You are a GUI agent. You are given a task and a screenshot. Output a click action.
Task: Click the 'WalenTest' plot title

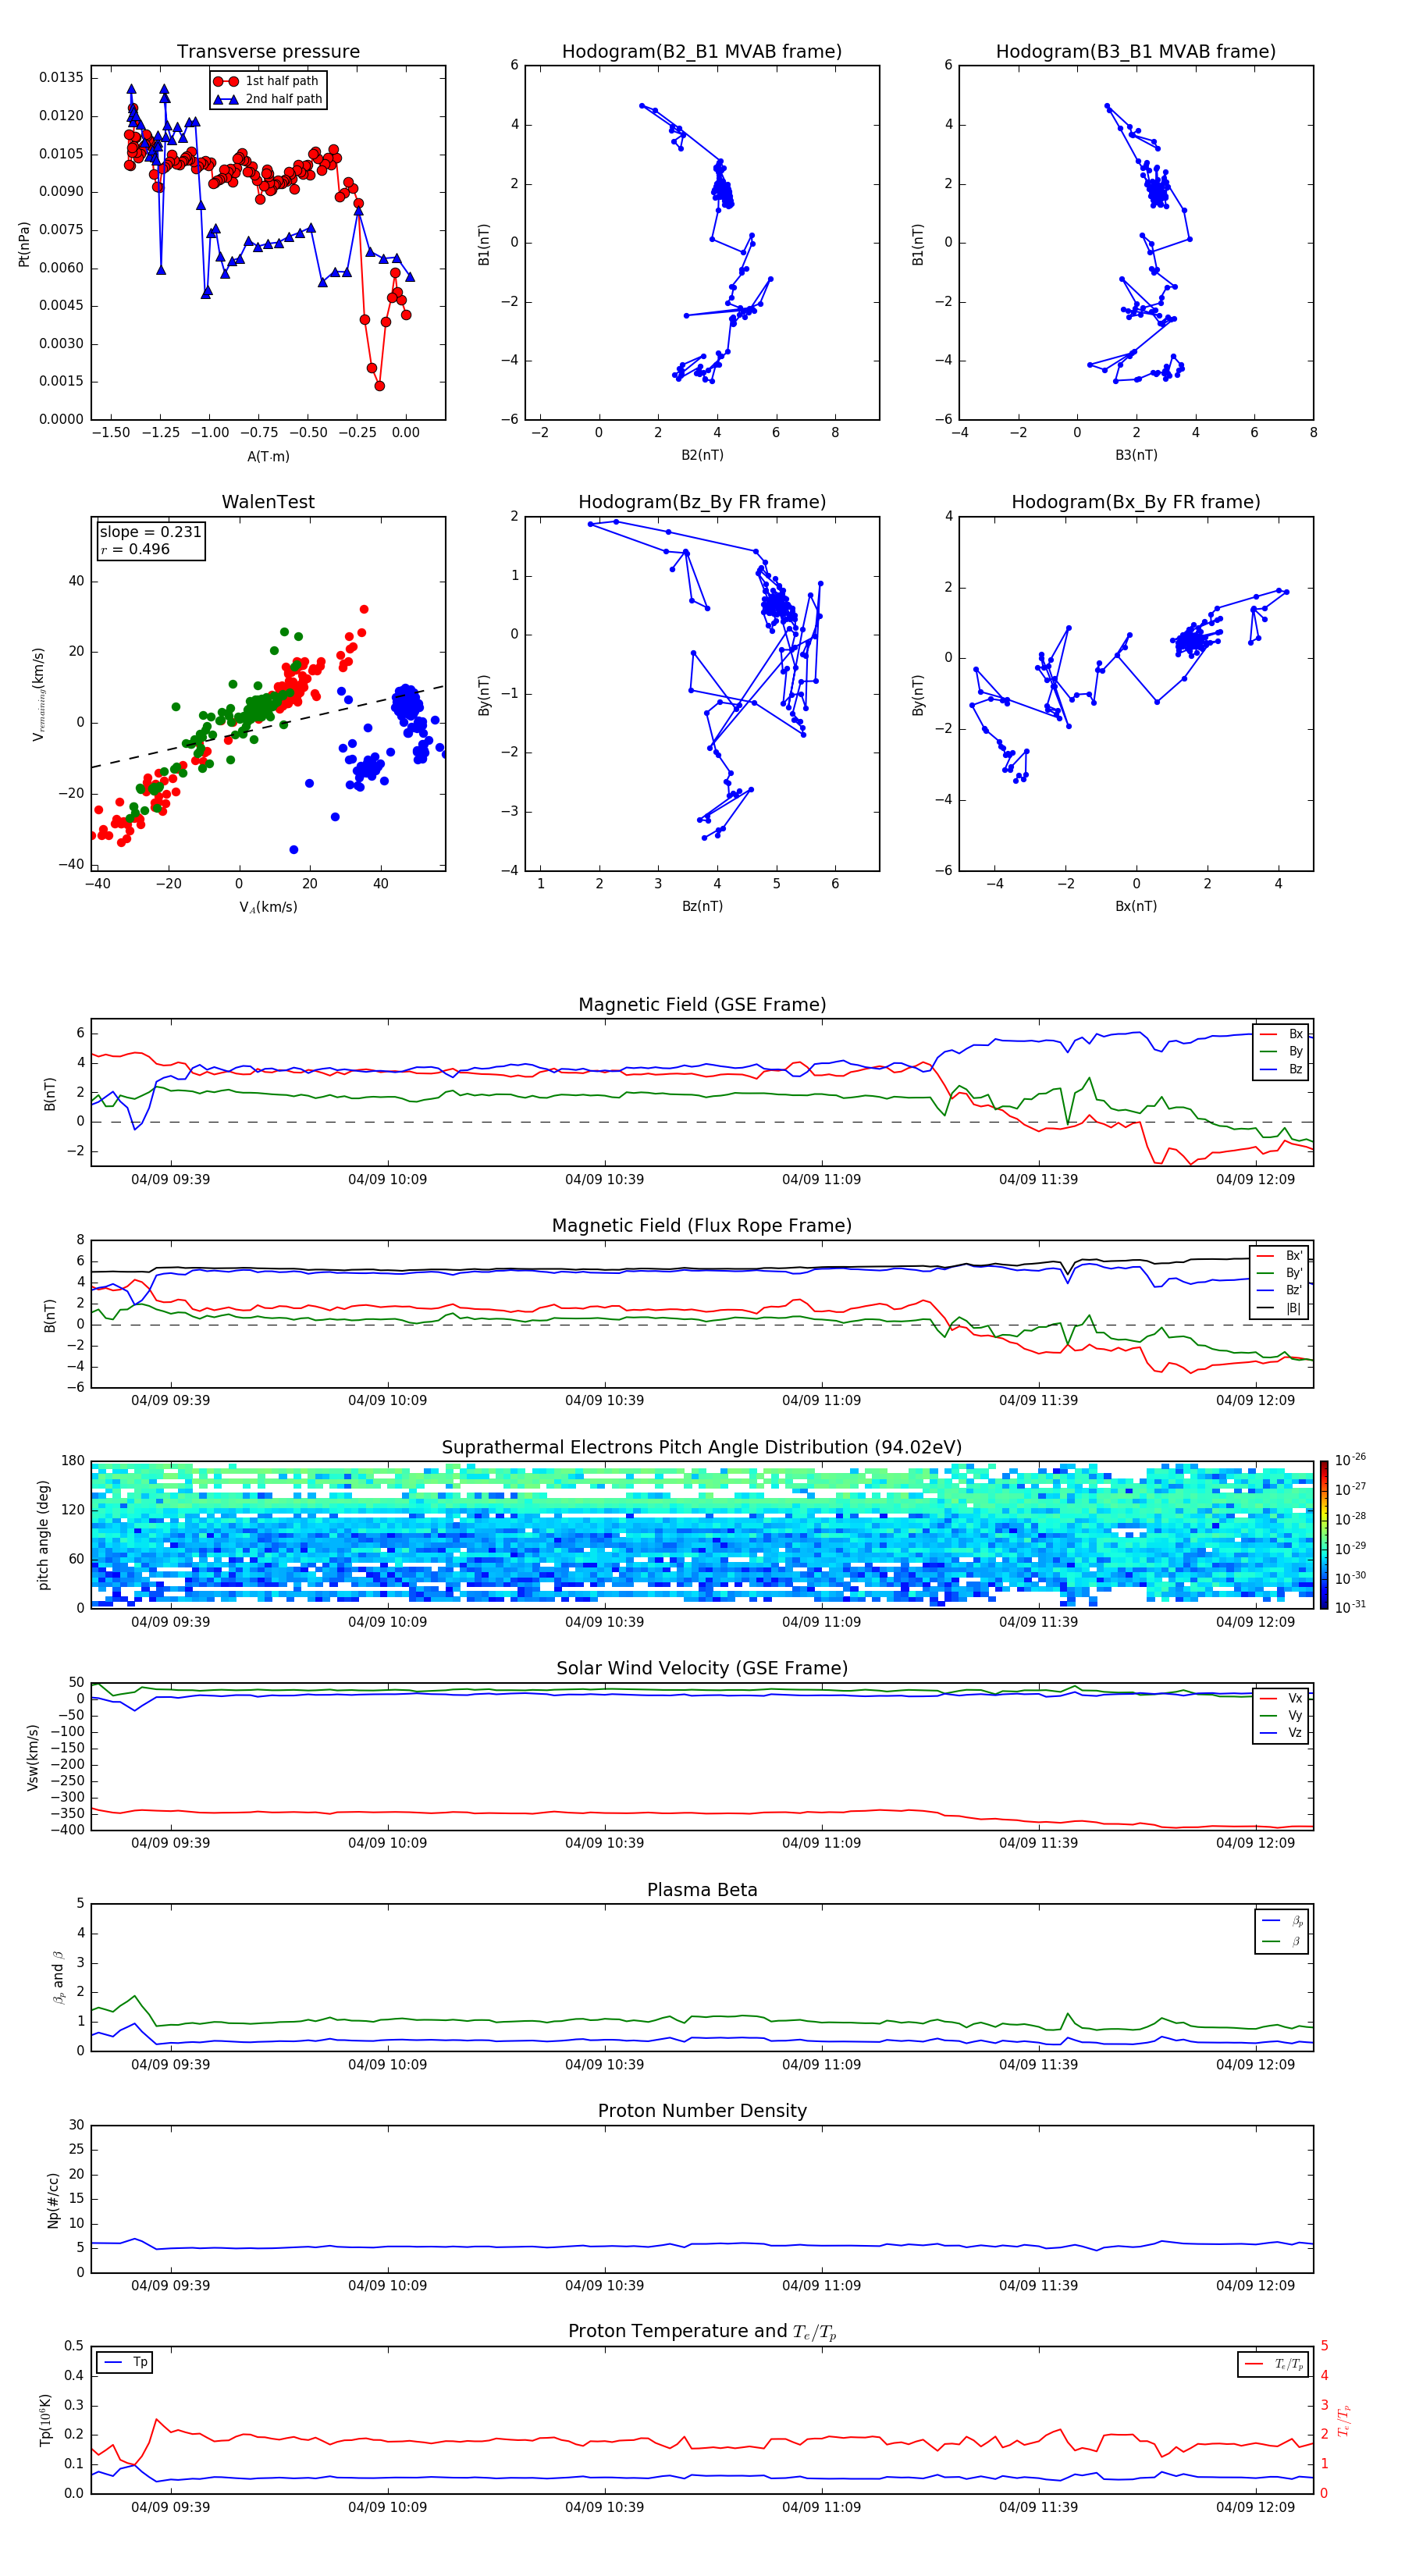(268, 502)
